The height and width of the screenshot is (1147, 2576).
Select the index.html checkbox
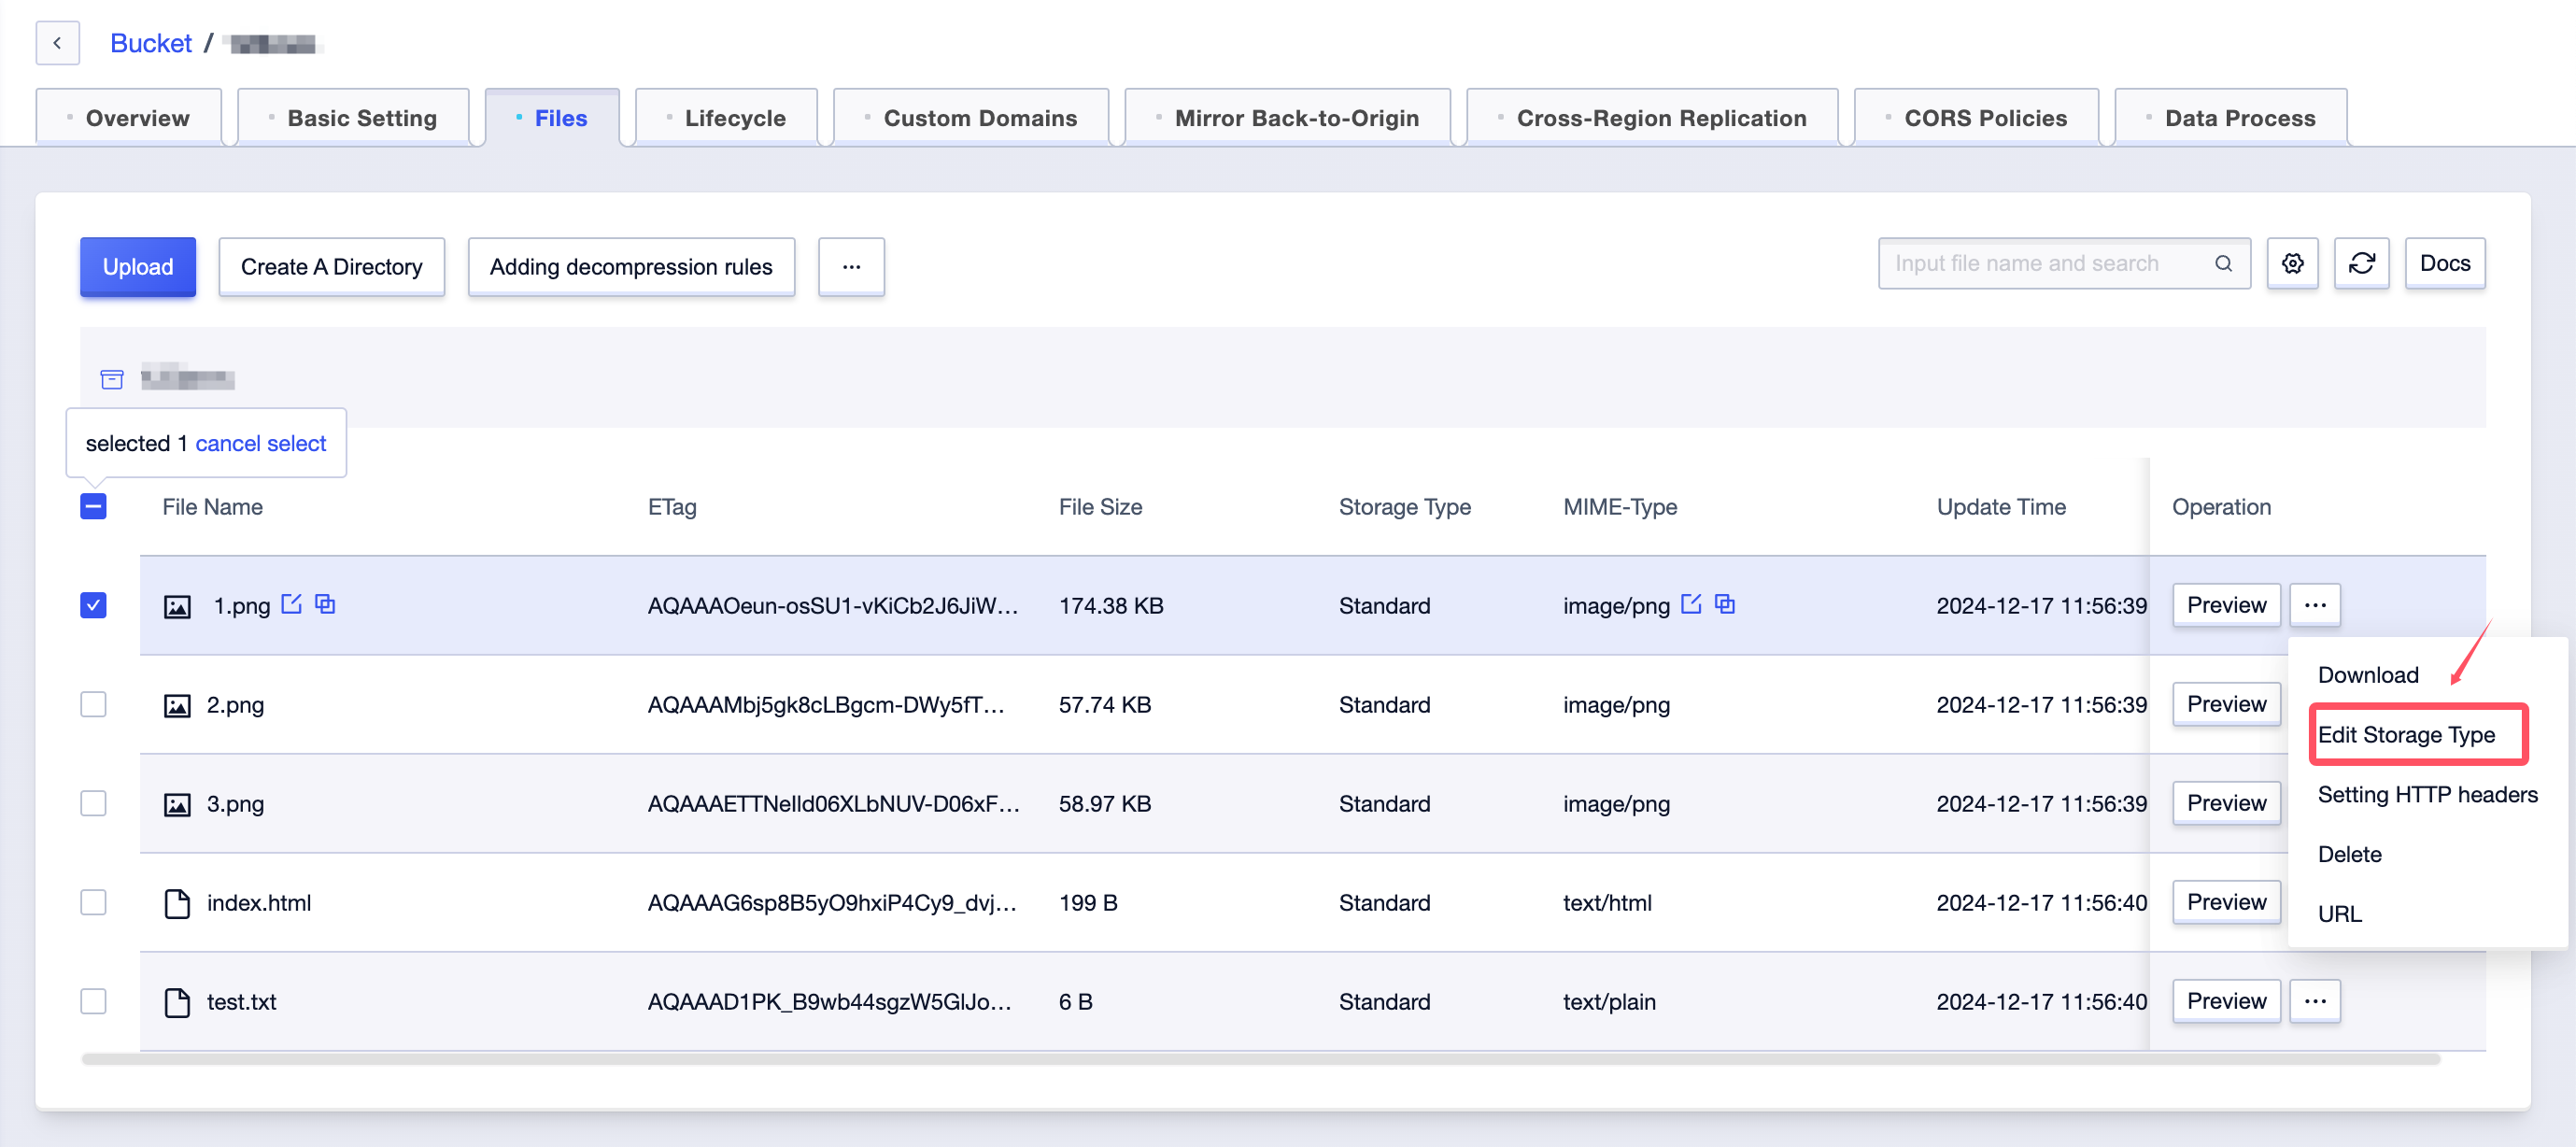coord(93,902)
